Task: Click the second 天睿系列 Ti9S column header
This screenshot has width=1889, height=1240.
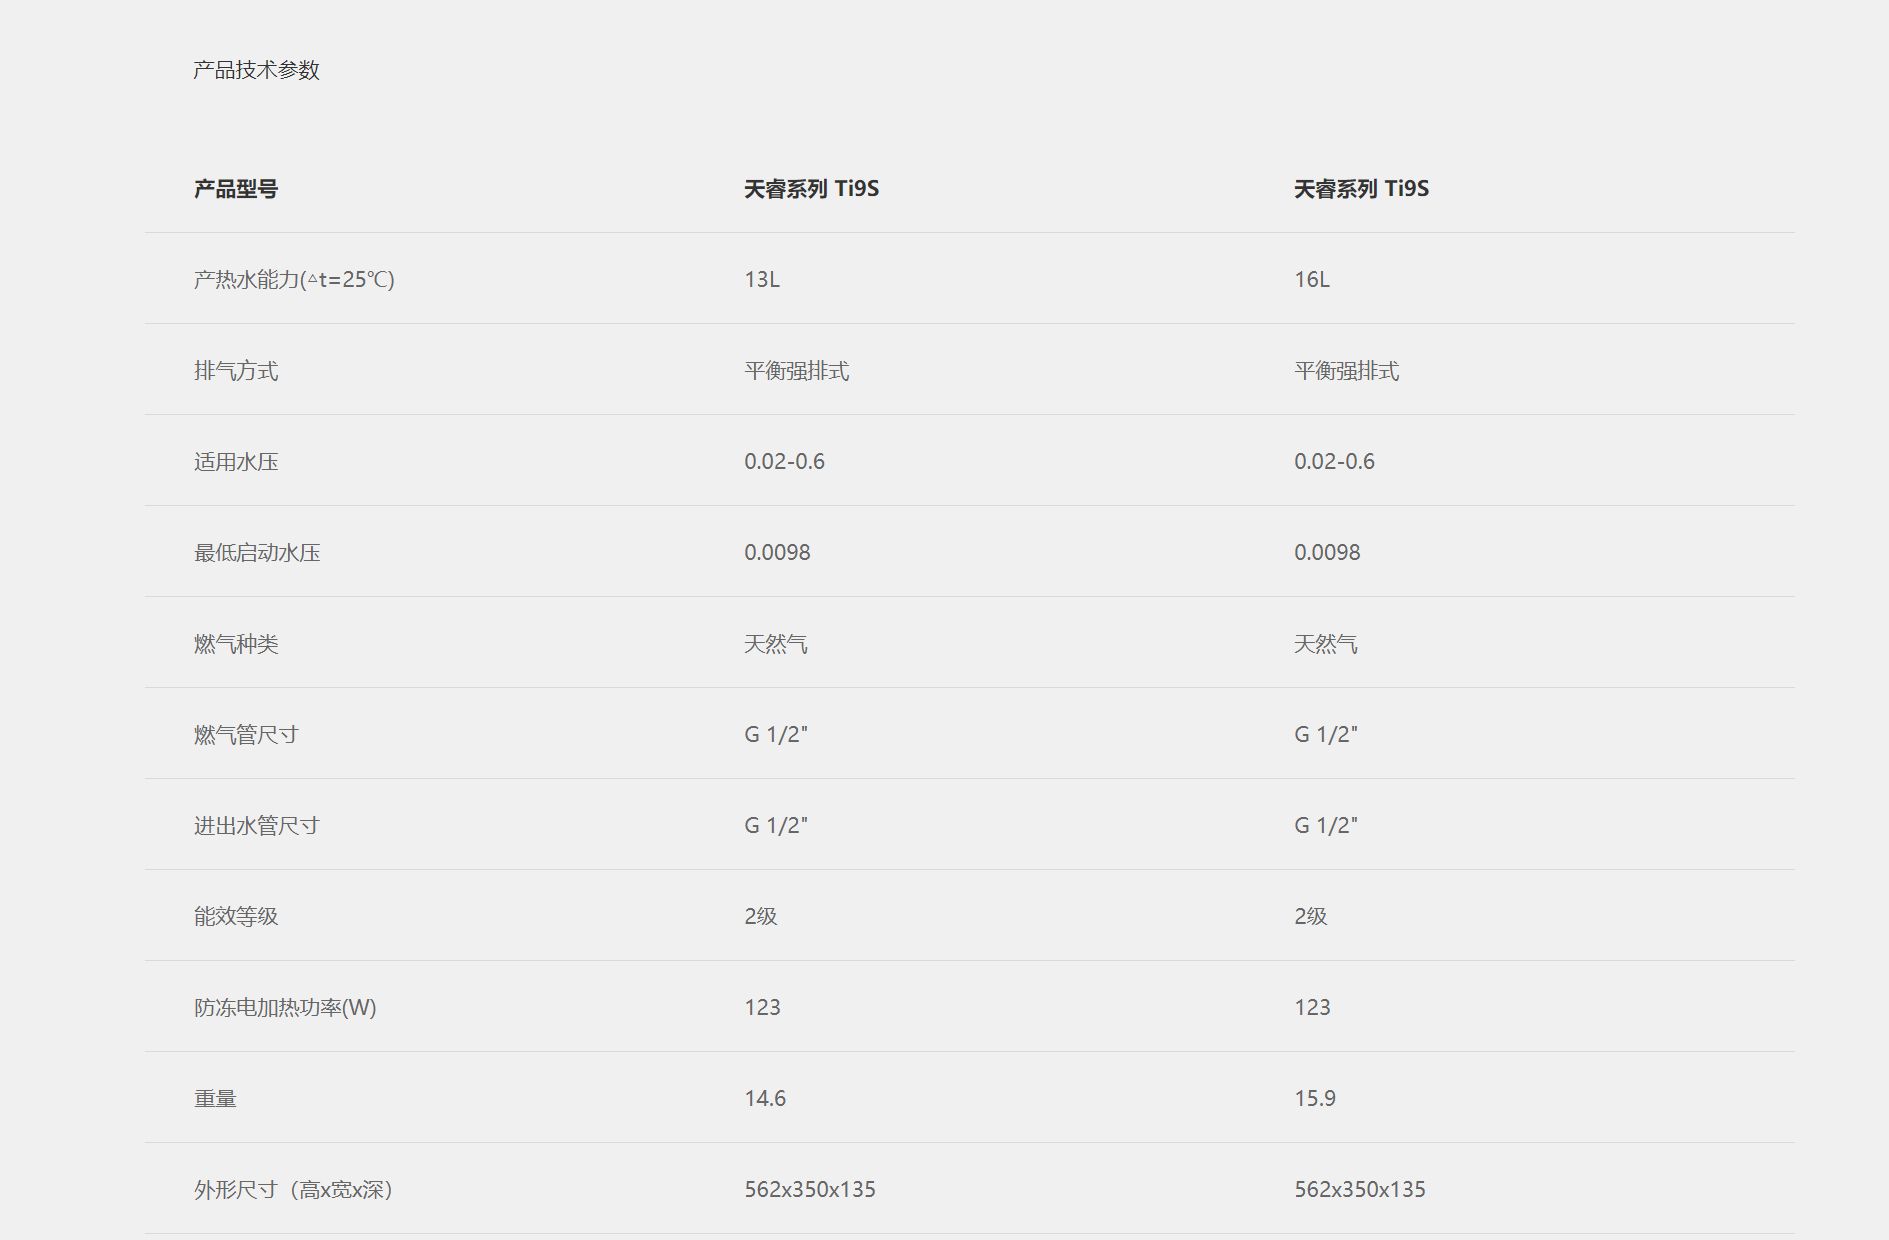Action: (x=1361, y=189)
